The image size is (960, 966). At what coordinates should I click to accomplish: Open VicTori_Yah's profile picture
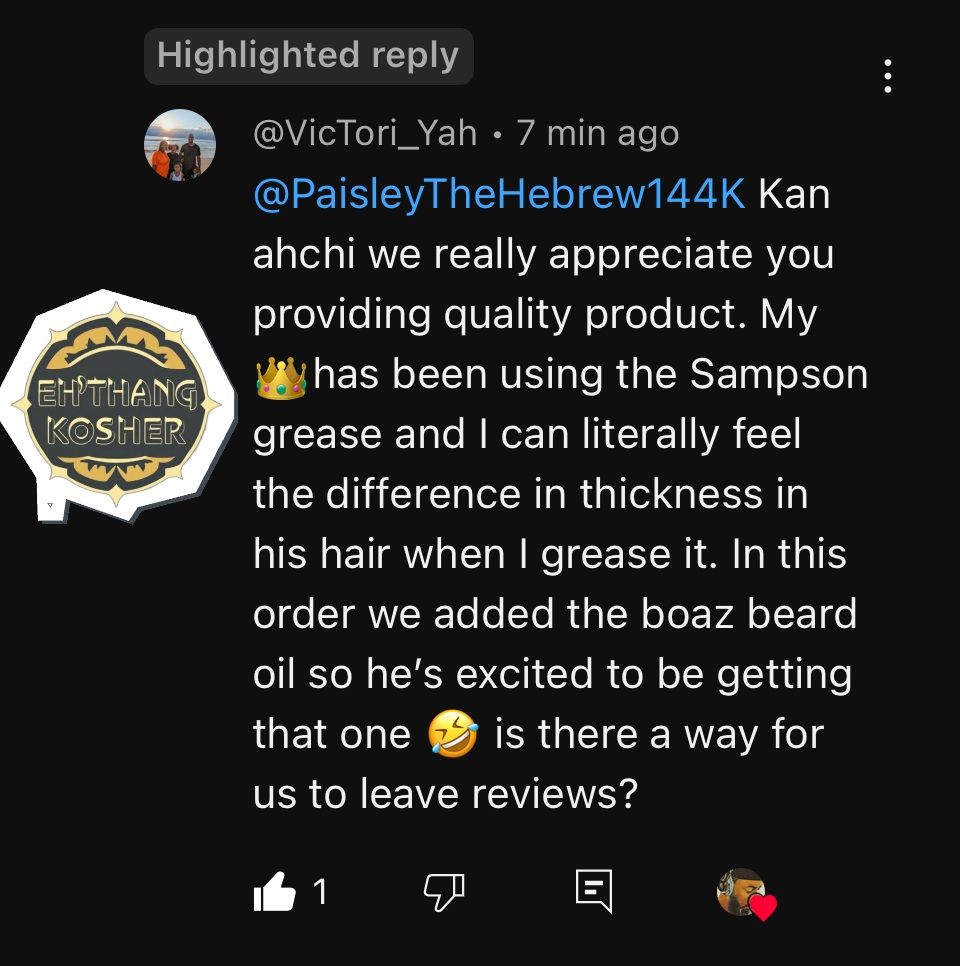180,145
